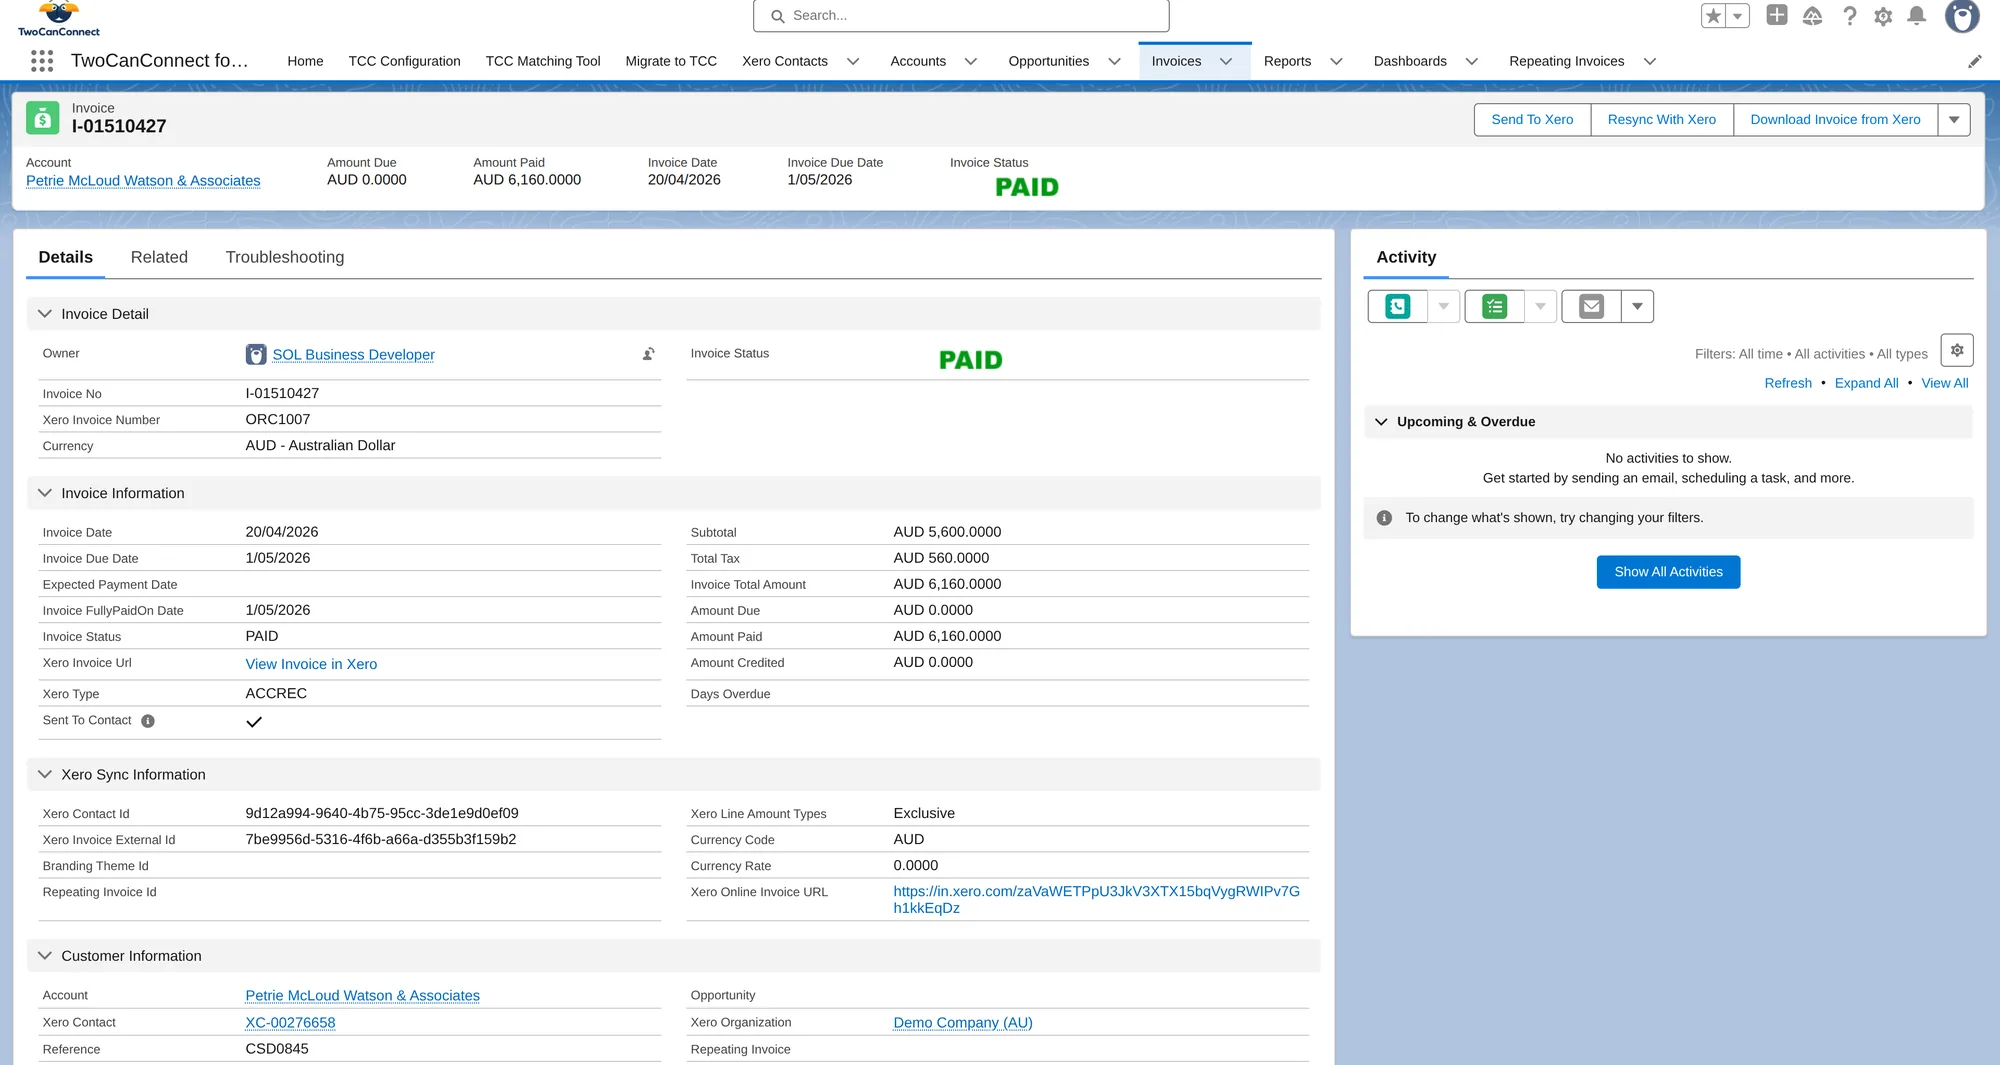Click the pencil icon to edit navigation
Image resolution: width=2000 pixels, height=1065 pixels.
coord(1974,61)
